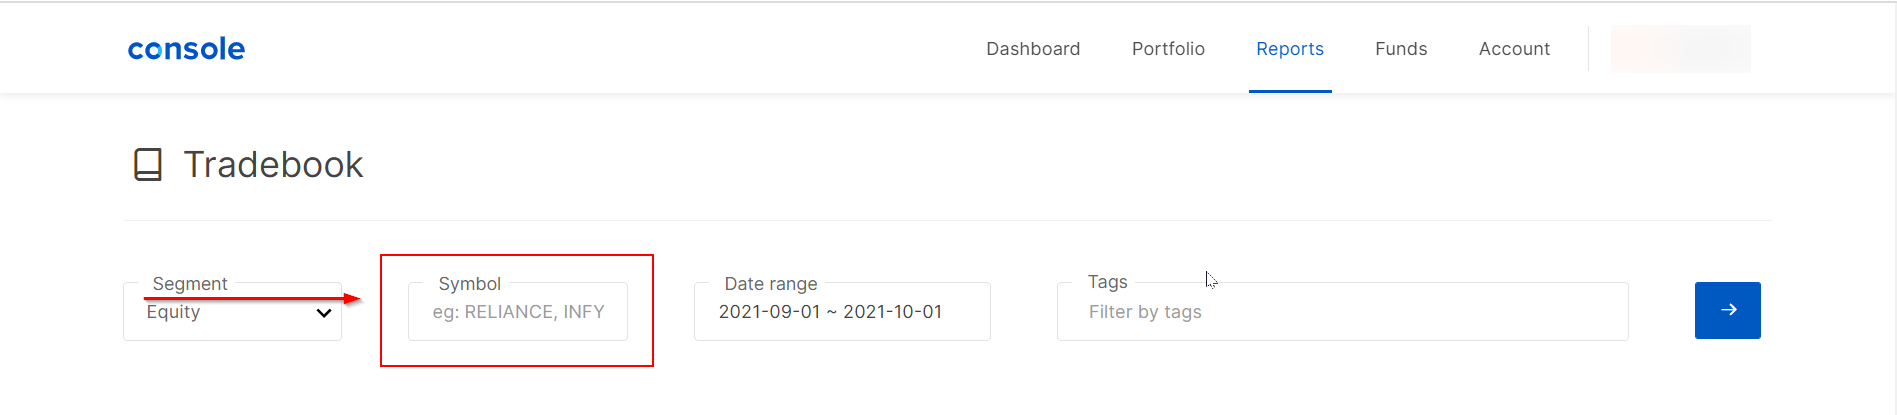Expand the Segment dropdown chevron
Screen dimensions: 1897x415
click(323, 313)
